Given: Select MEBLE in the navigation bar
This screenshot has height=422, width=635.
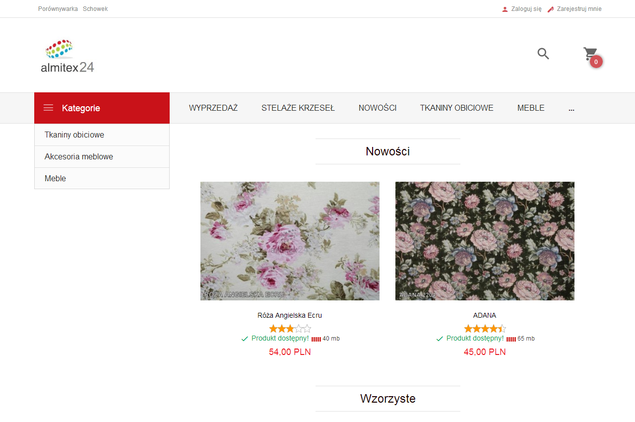Looking at the screenshot, I should tap(530, 108).
